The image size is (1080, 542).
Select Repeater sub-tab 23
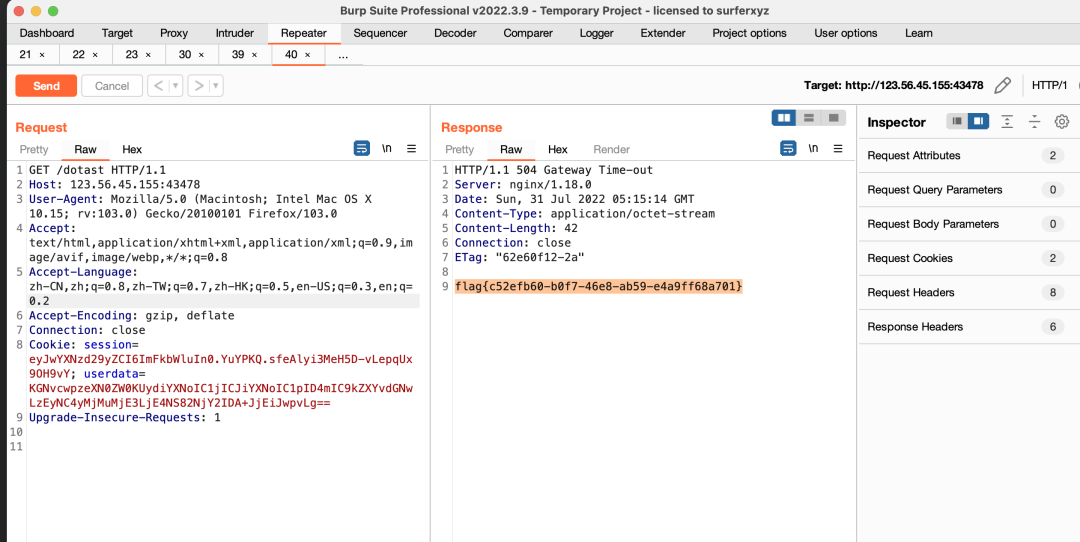click(x=132, y=54)
